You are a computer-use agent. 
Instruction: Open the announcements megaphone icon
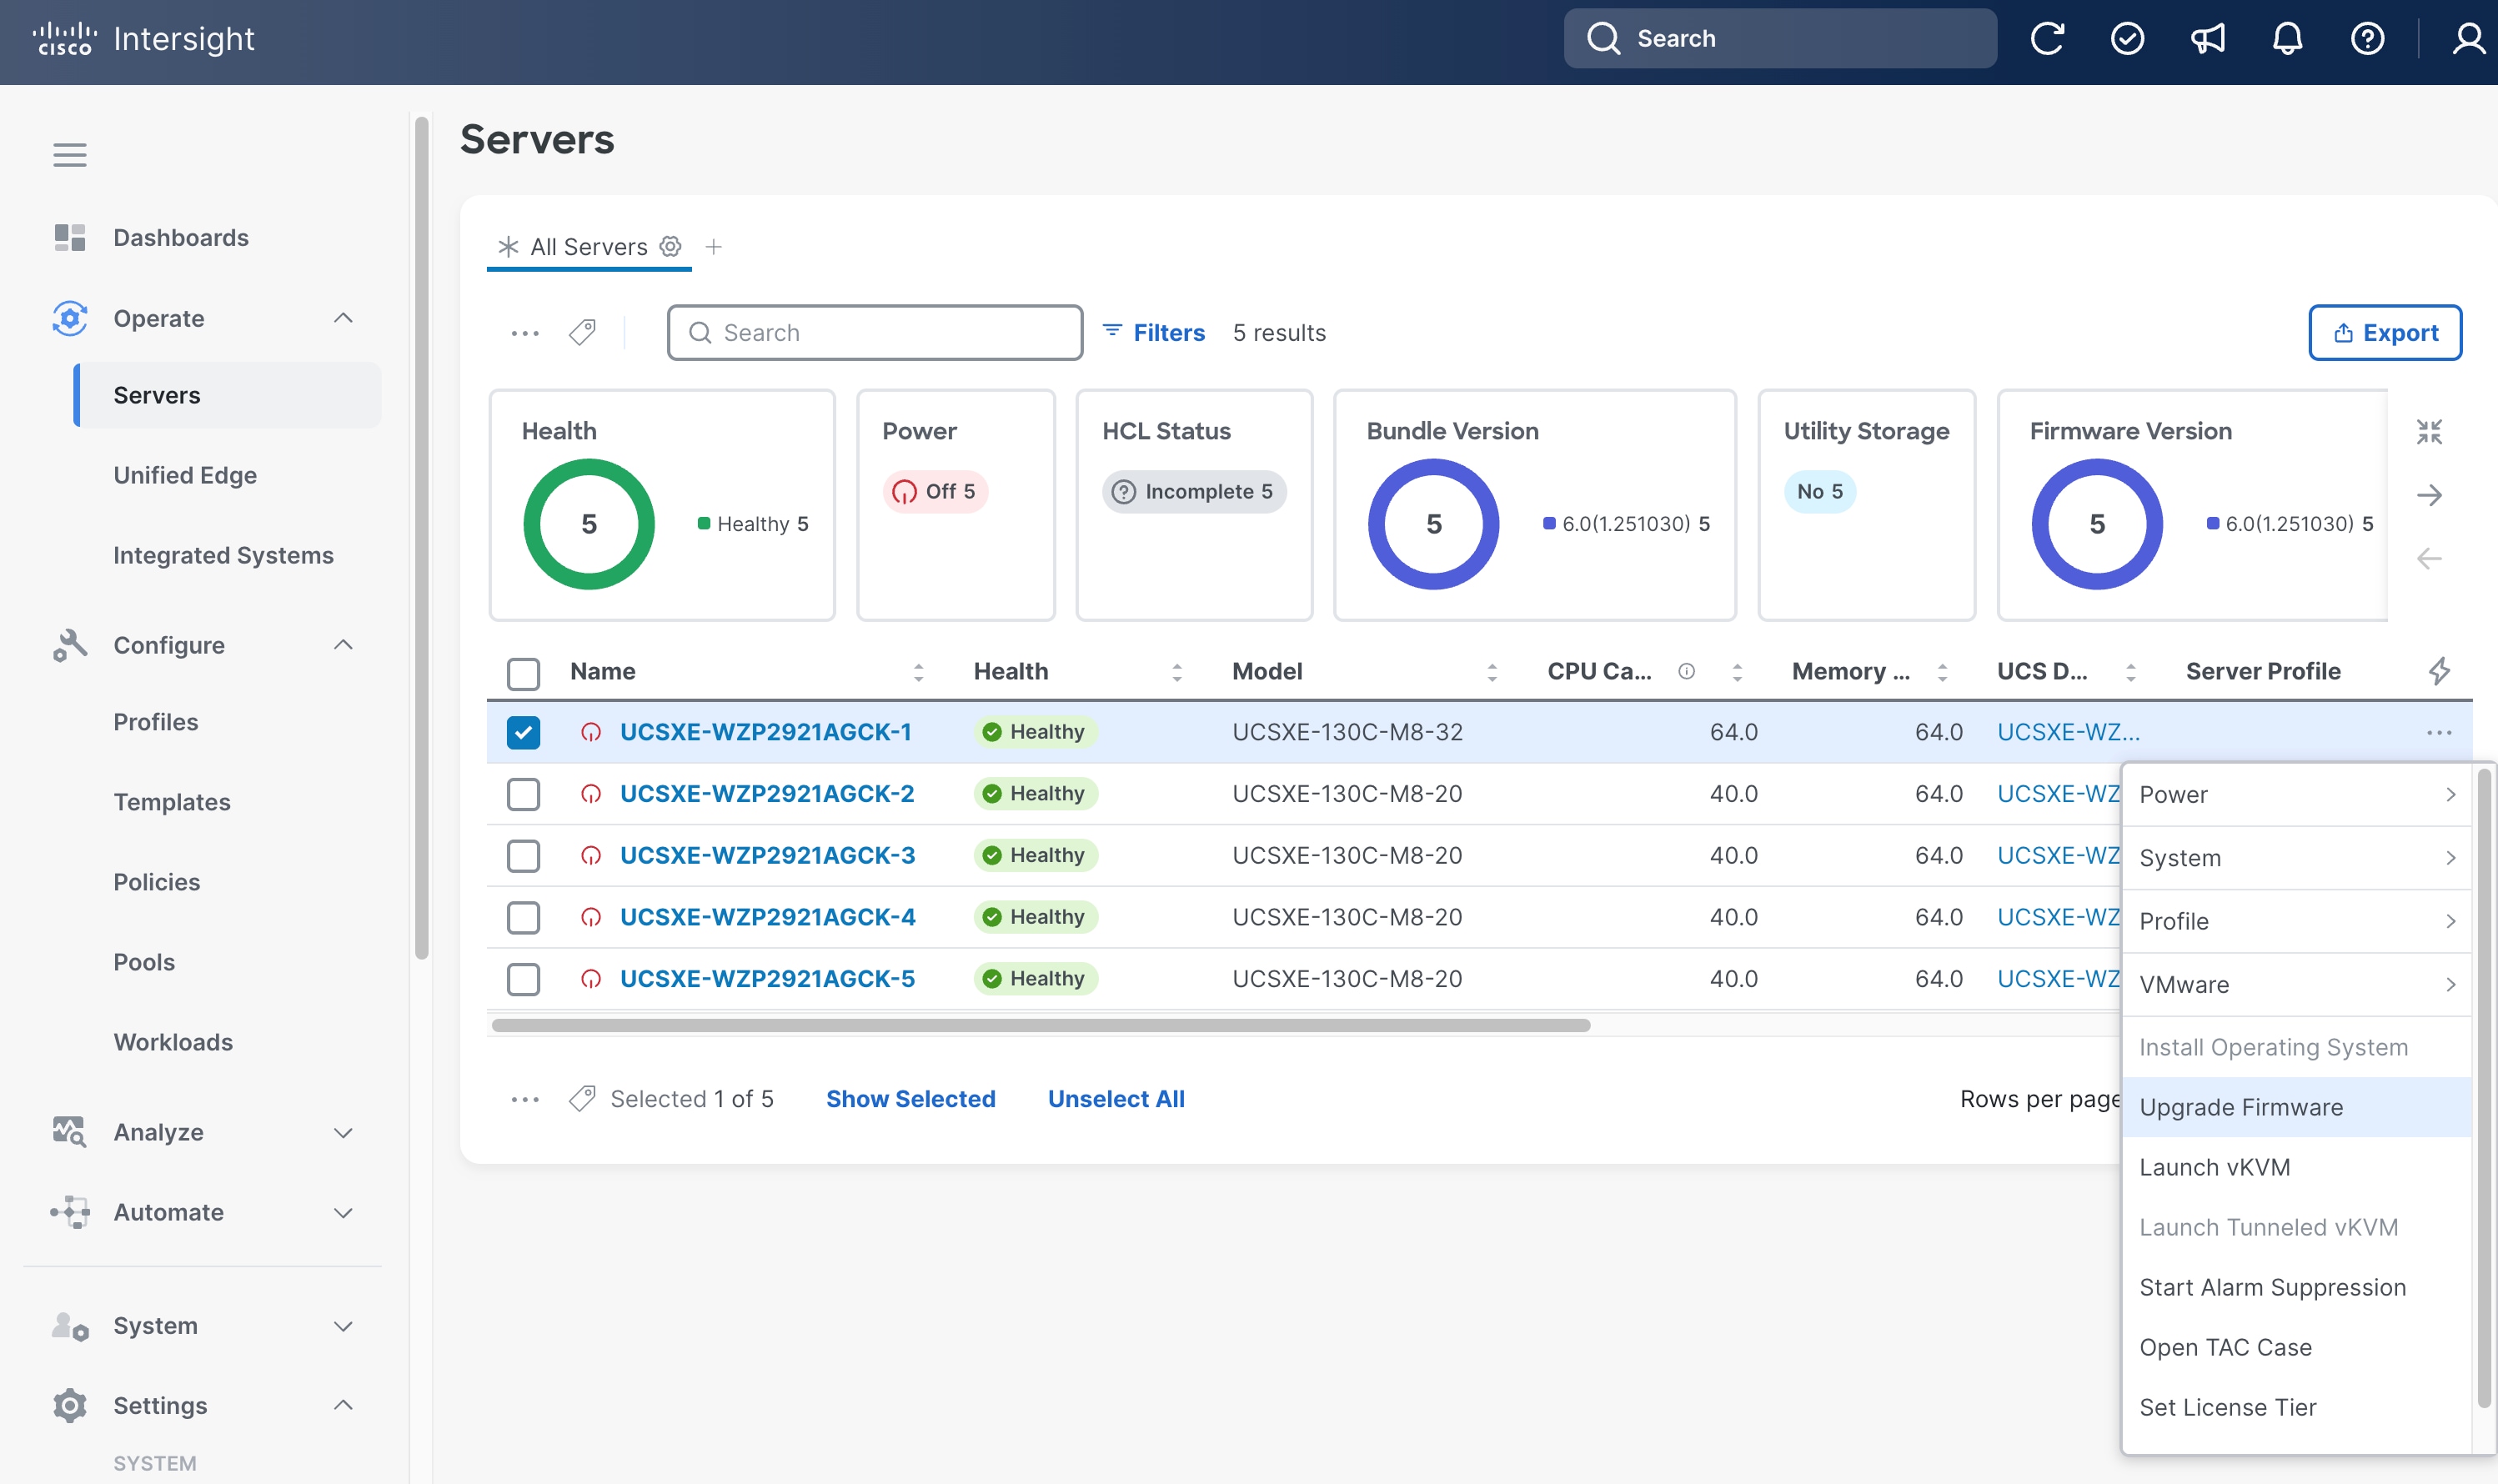tap(2207, 39)
